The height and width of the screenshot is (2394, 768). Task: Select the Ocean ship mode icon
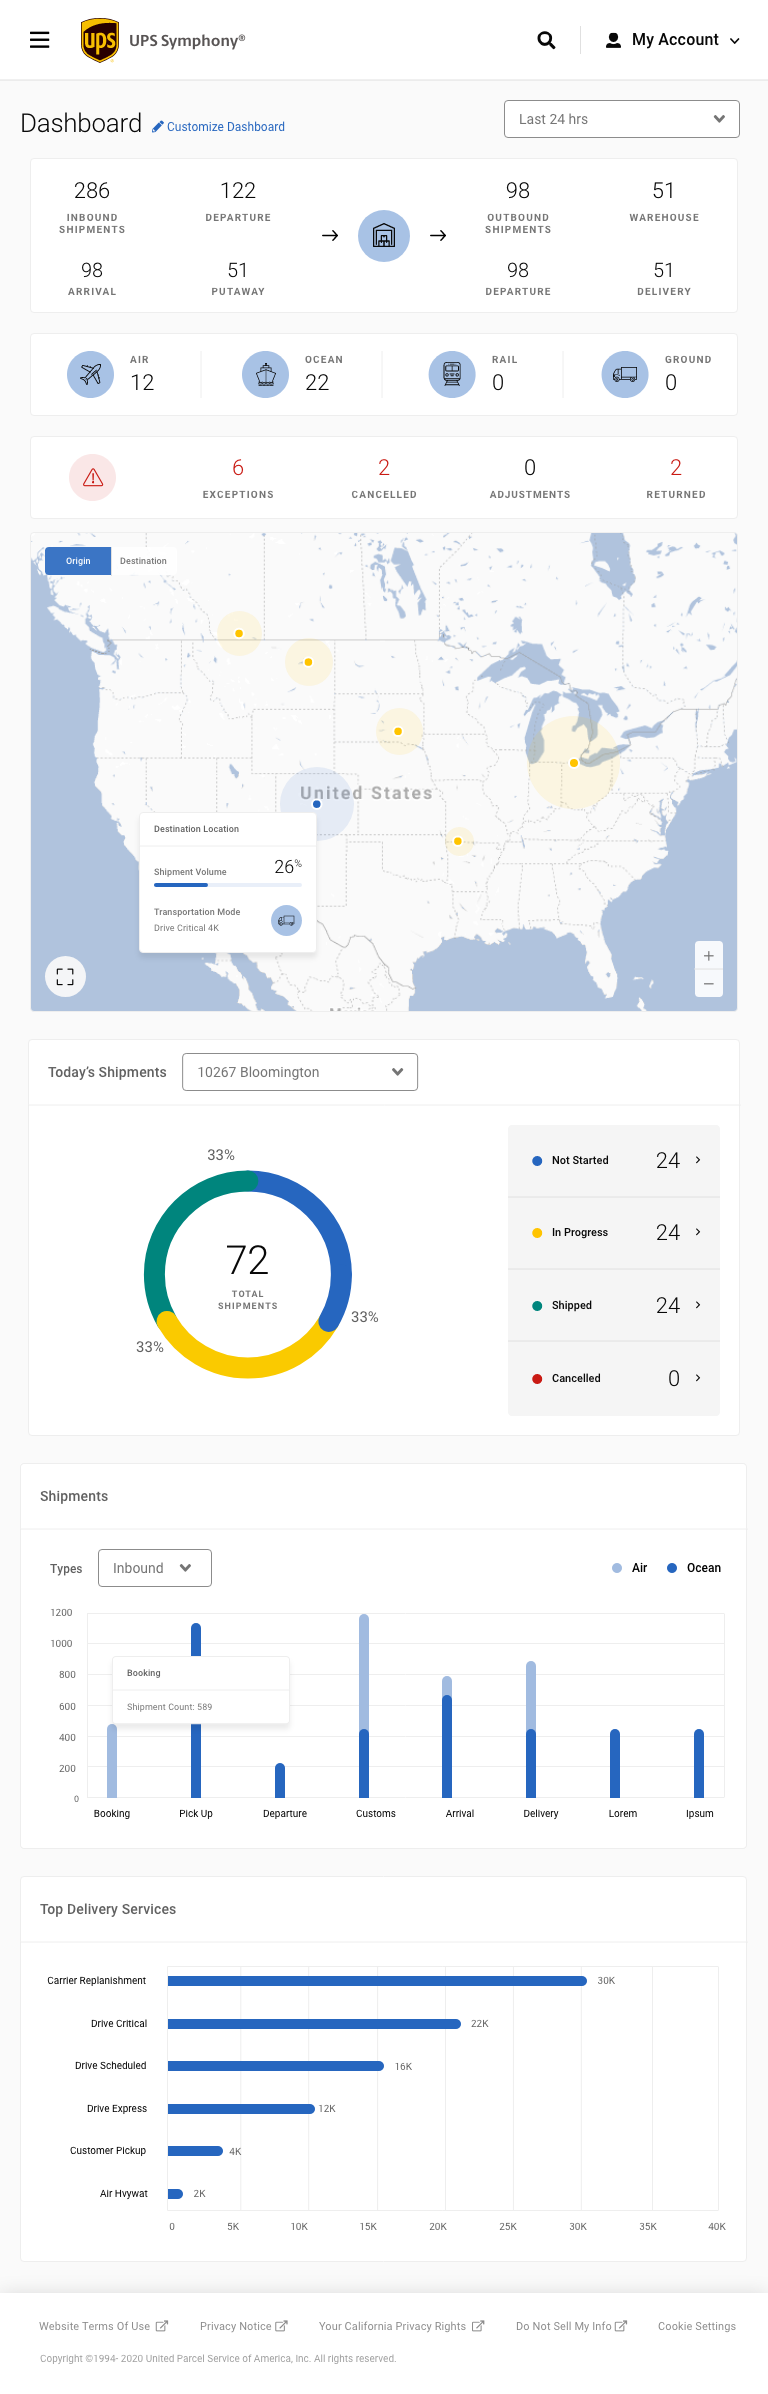(x=266, y=375)
